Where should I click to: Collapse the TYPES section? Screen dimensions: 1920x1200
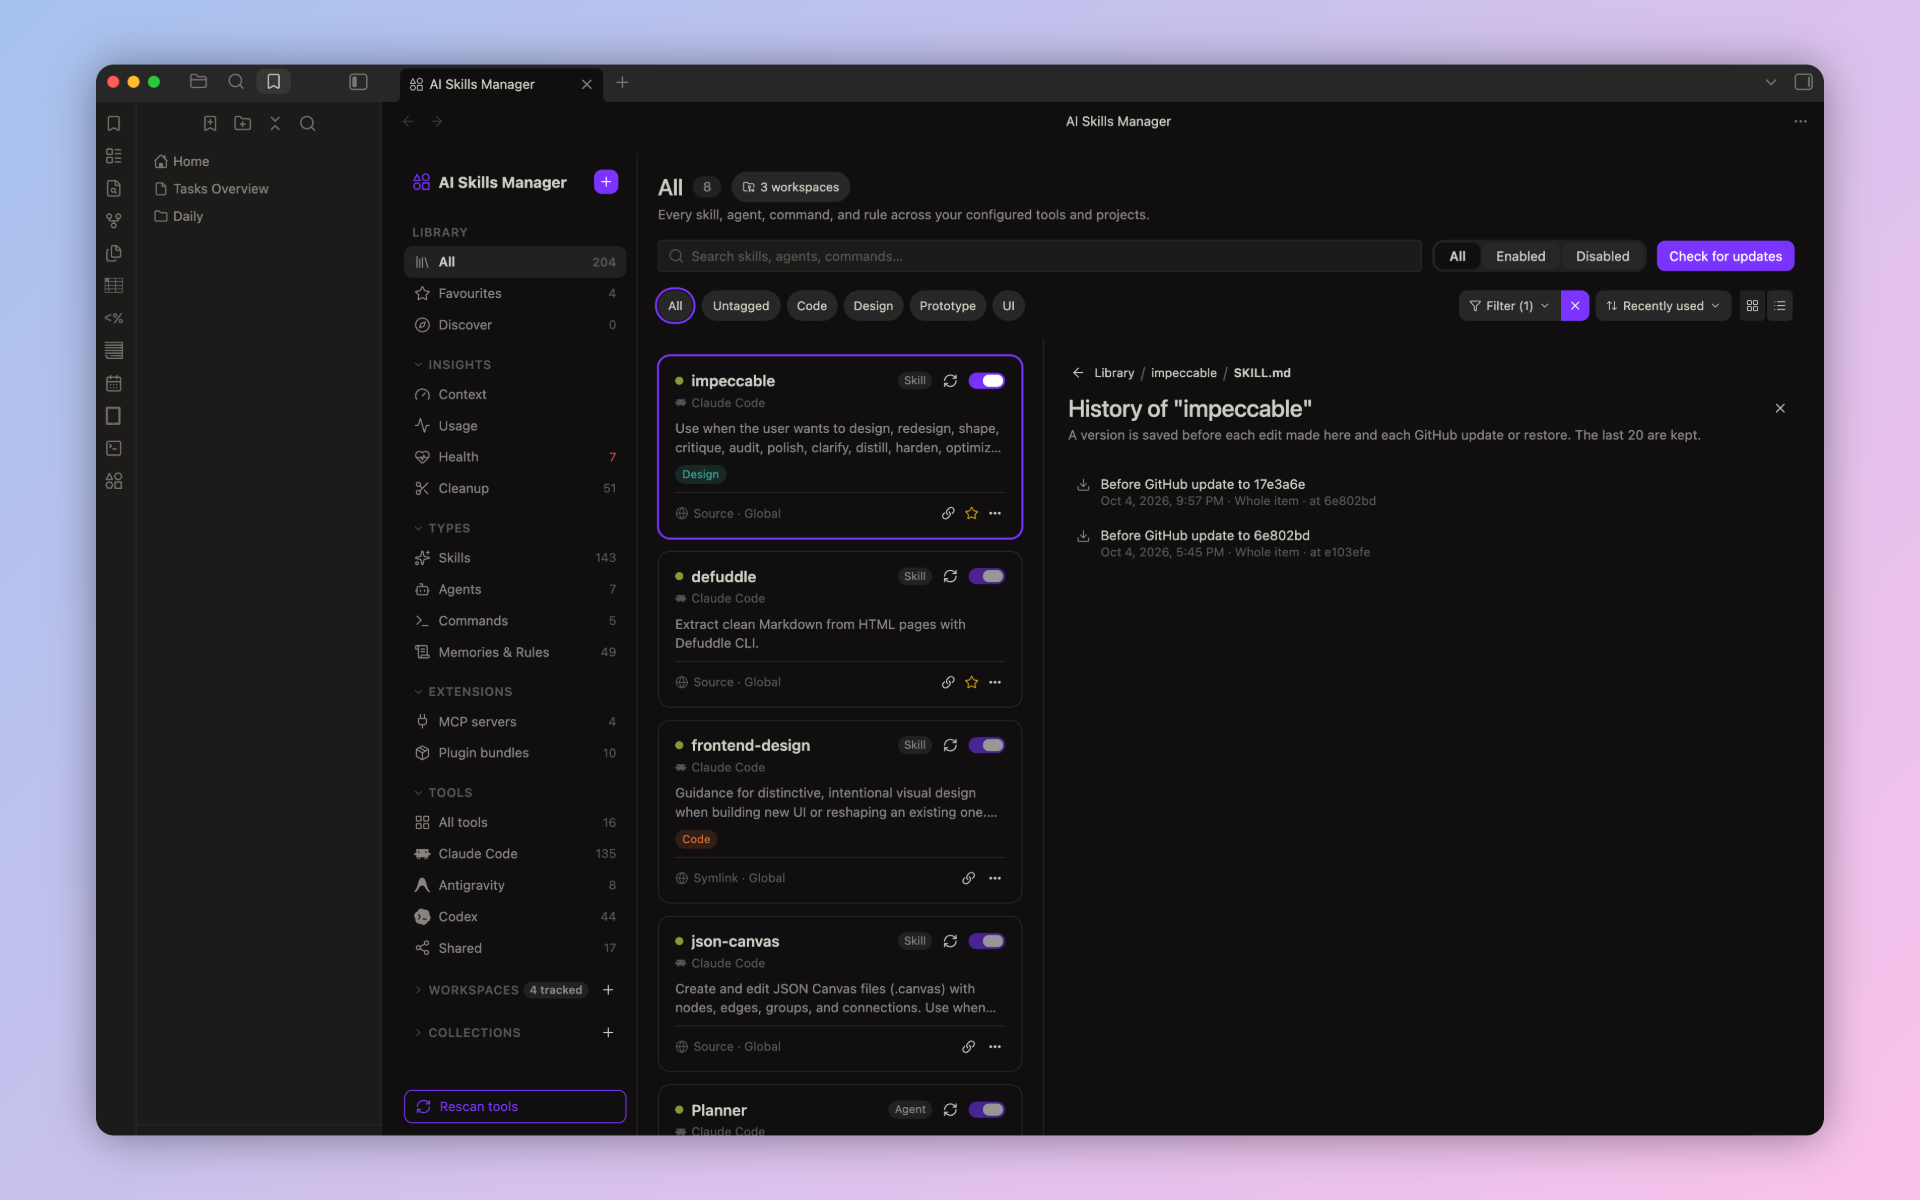442,528
